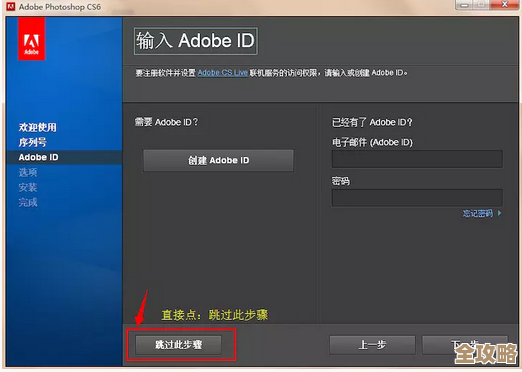Select the 欢迎使用 step in sidebar

(38, 127)
